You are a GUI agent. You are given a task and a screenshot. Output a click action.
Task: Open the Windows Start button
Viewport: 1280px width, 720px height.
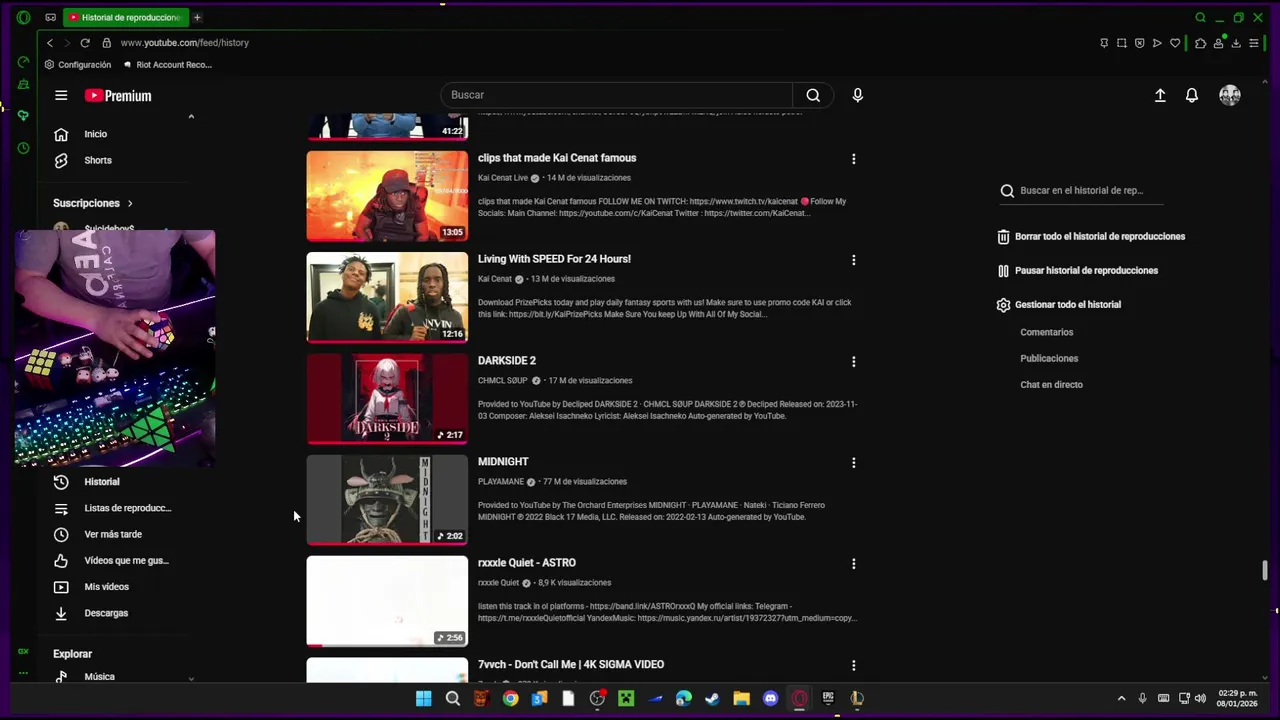coord(423,698)
